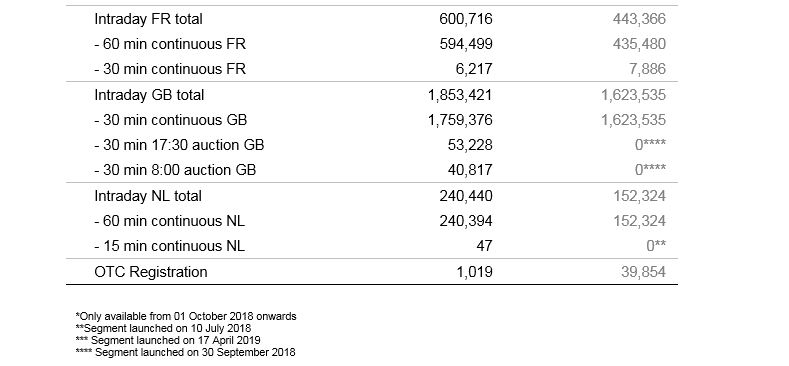Click the 53,228 auction value
The image size is (789, 366).
pos(470,145)
